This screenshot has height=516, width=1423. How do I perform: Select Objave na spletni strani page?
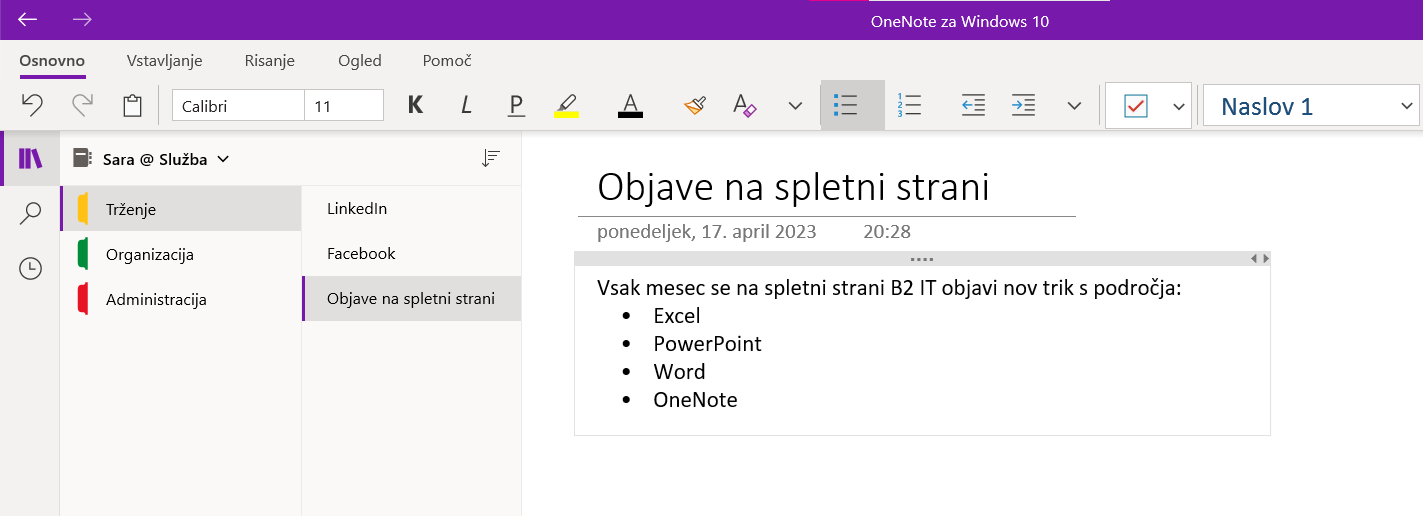click(x=412, y=298)
